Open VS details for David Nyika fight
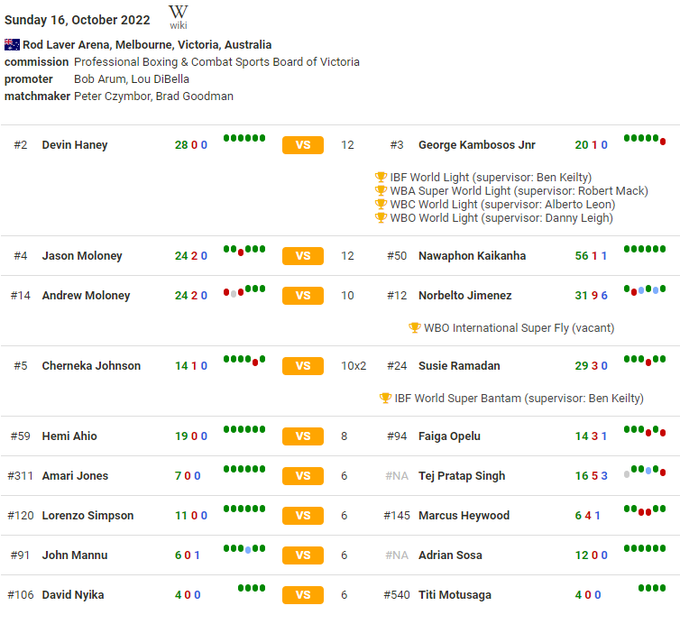Viewport: 680px width, 624px height. 303,595
